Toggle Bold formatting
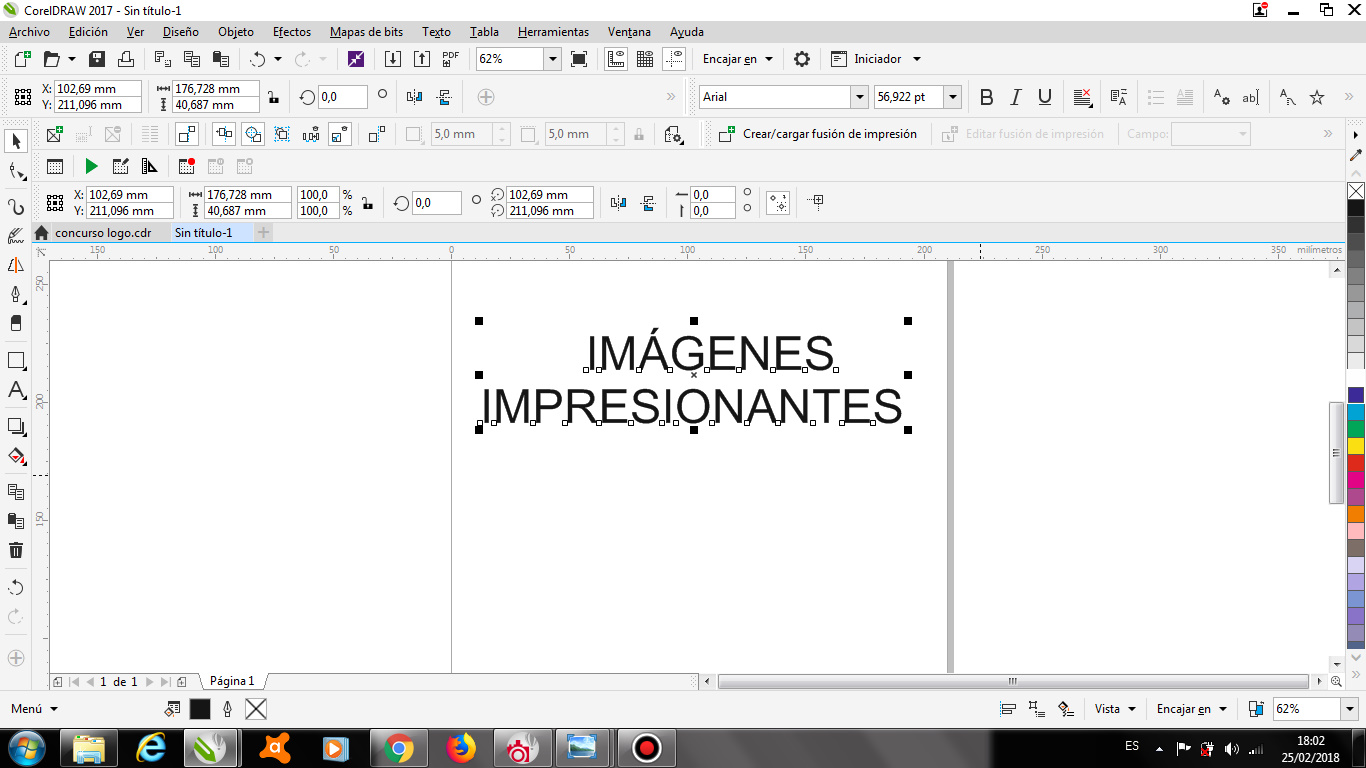Viewport: 1366px width, 768px height. [987, 97]
